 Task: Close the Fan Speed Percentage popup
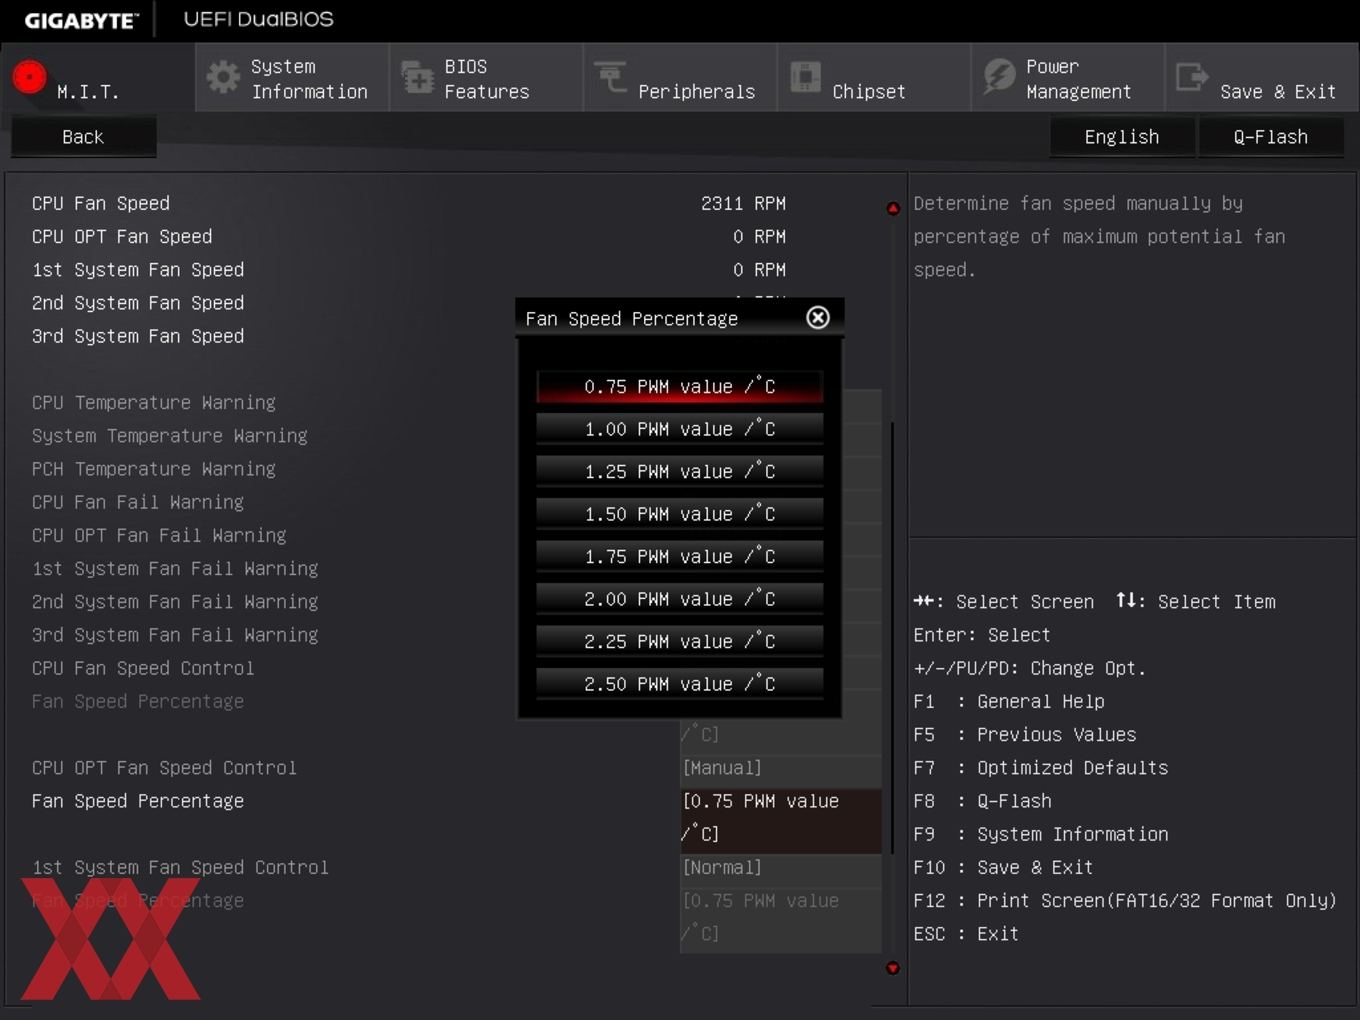(818, 317)
